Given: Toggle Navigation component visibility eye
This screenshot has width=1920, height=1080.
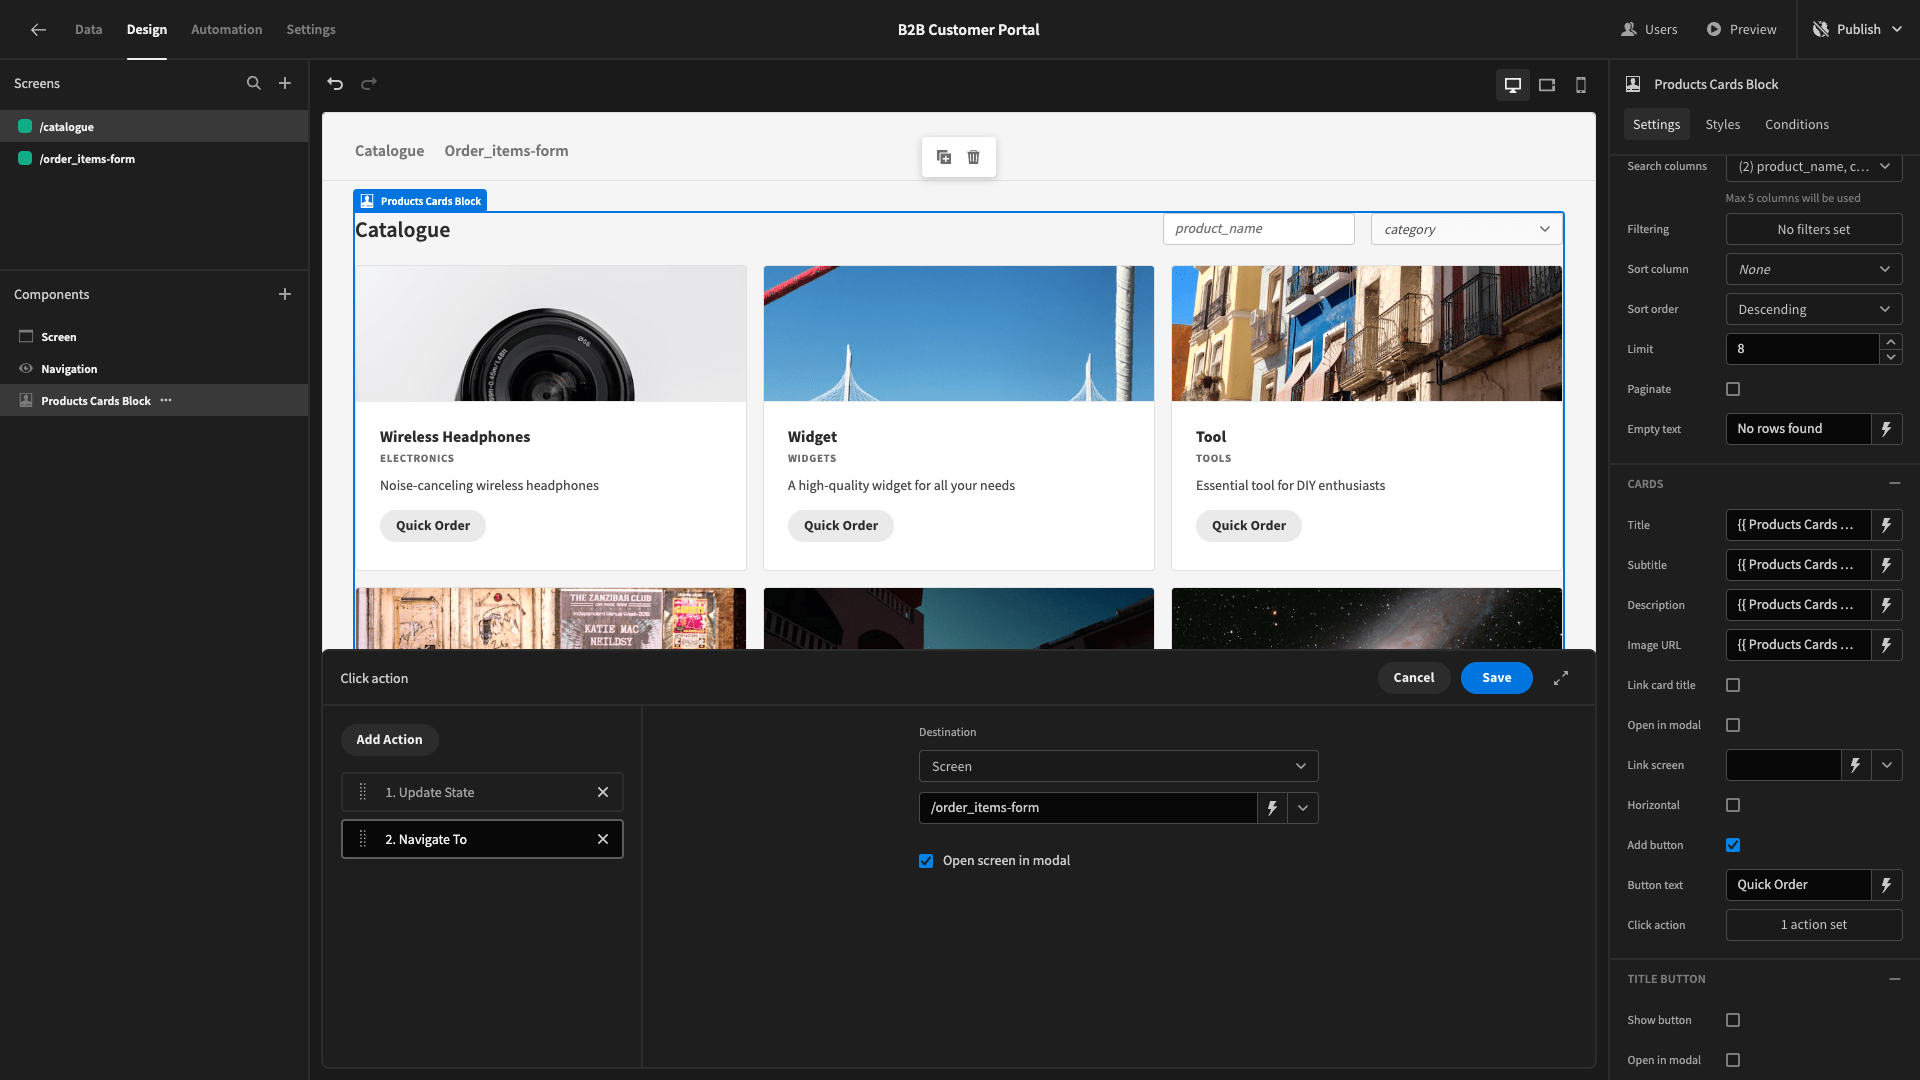Looking at the screenshot, I should pyautogui.click(x=26, y=369).
